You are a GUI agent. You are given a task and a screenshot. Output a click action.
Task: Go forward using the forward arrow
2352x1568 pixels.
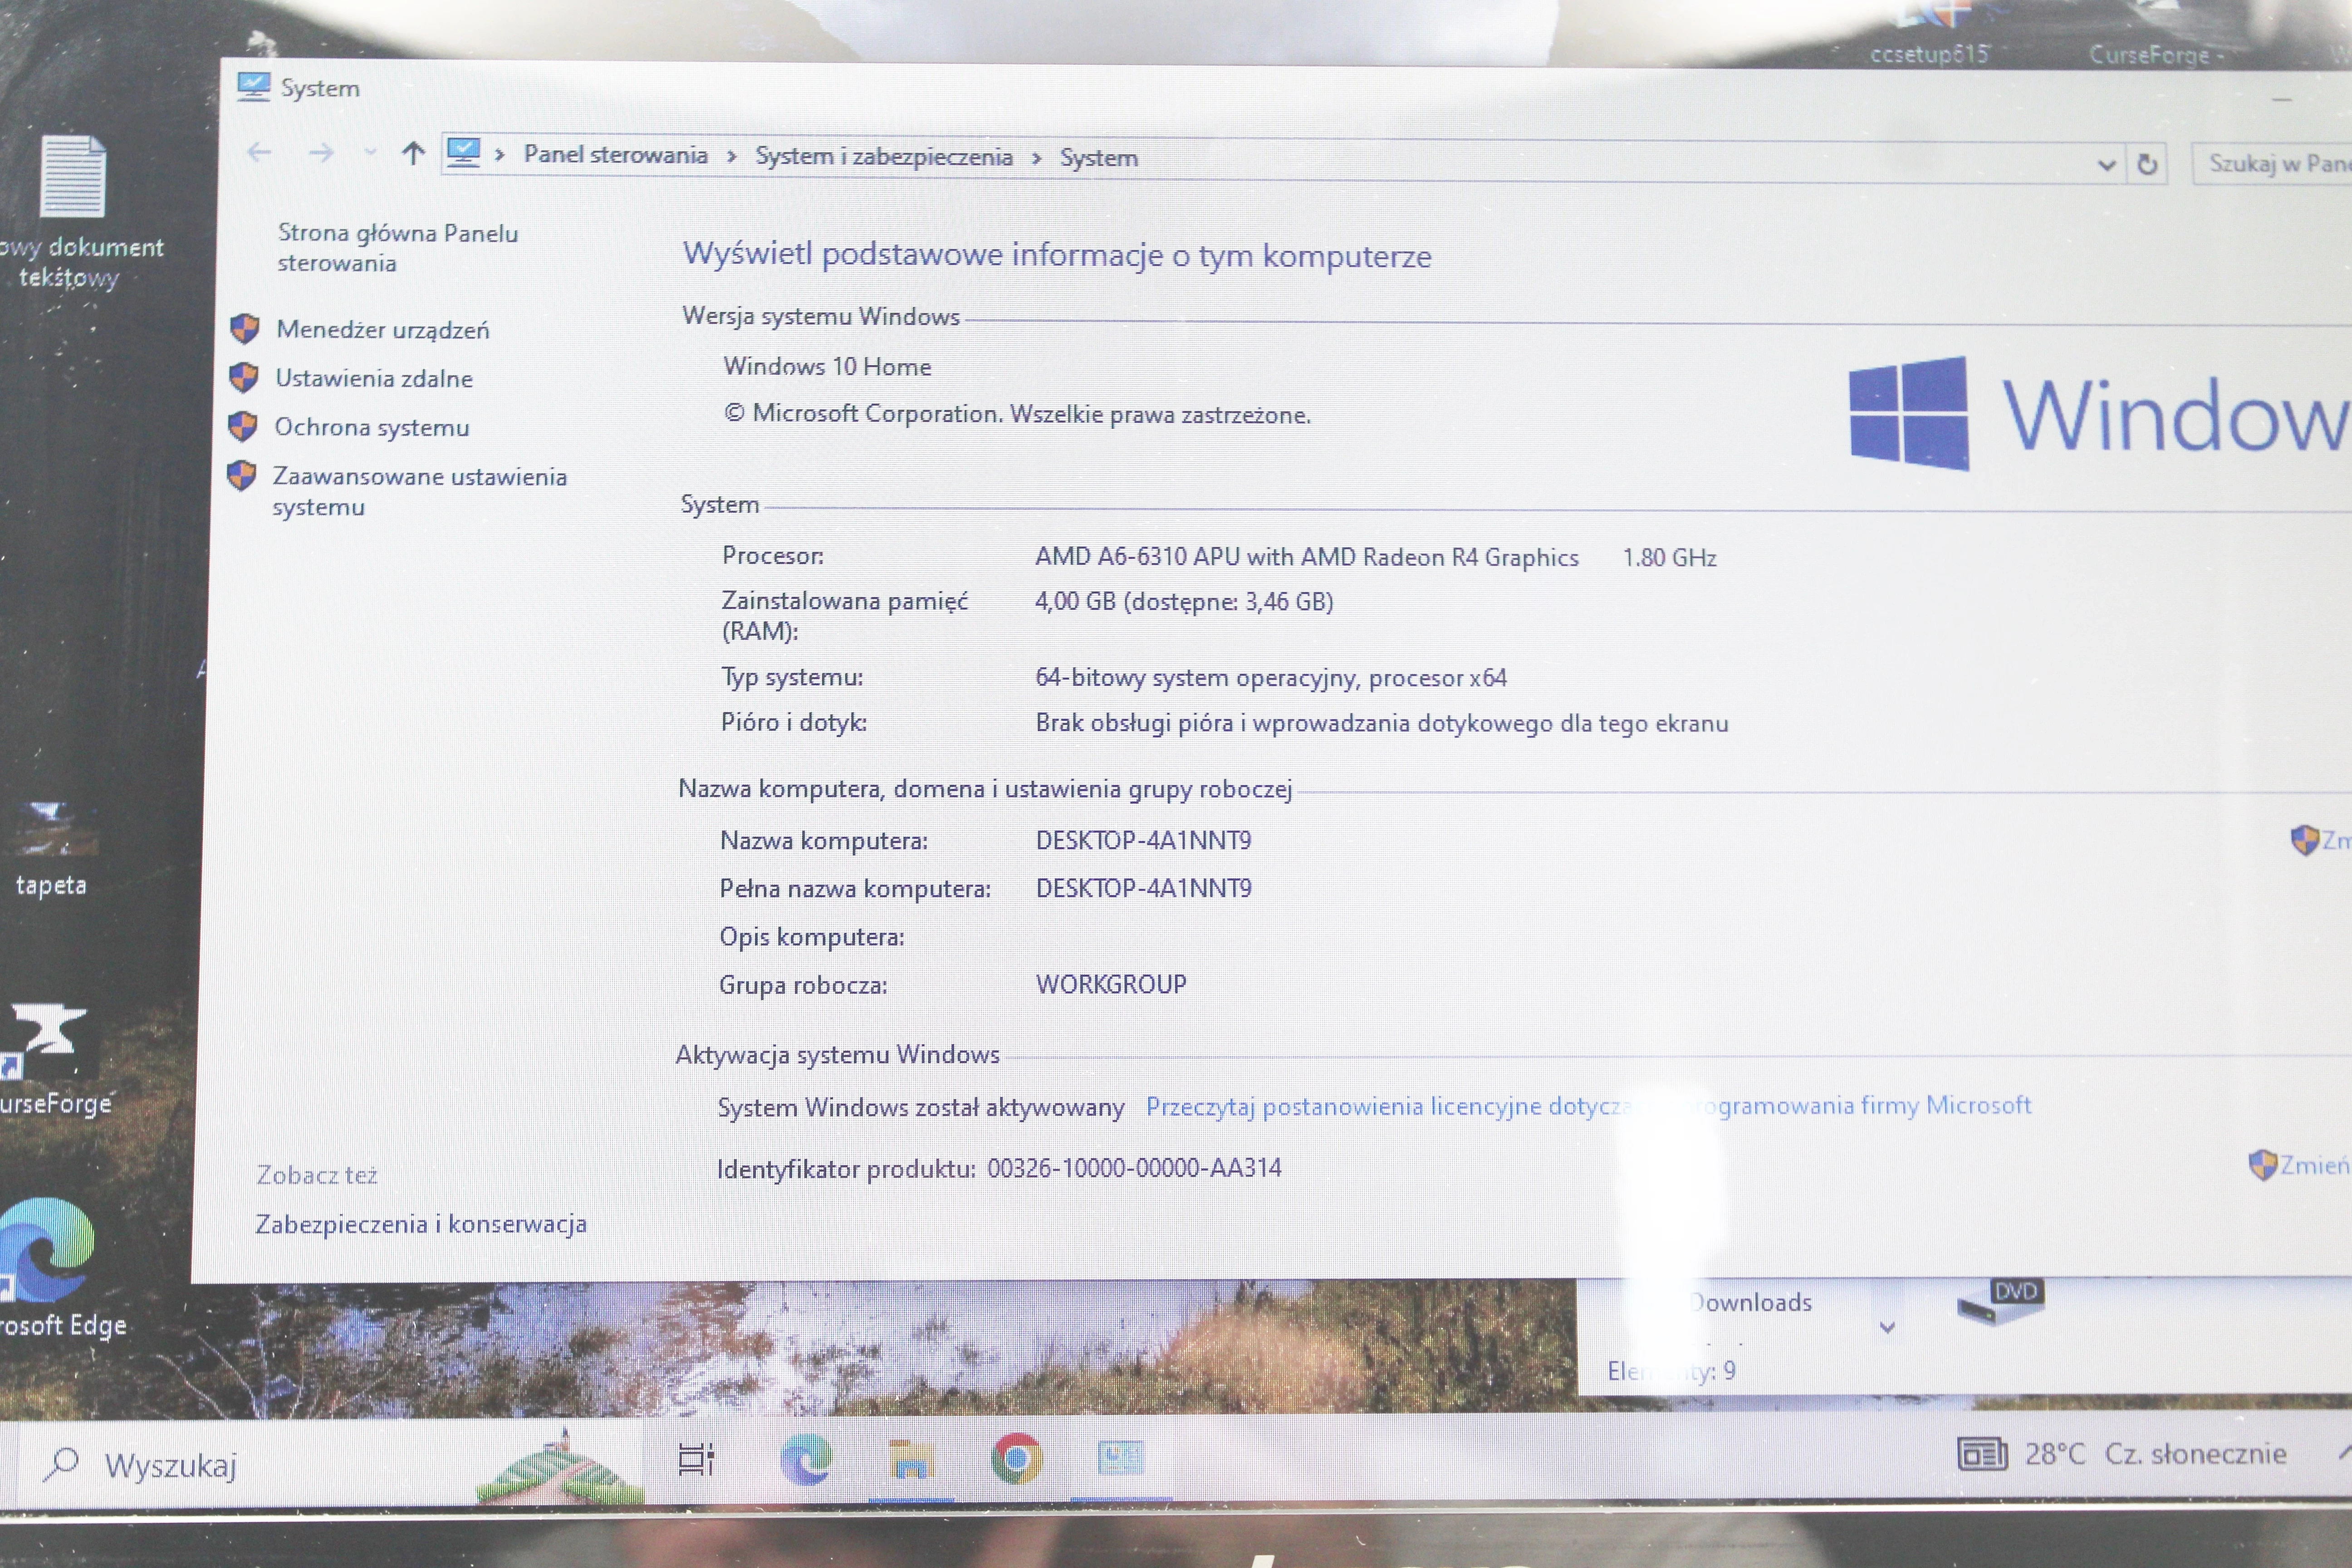click(321, 153)
